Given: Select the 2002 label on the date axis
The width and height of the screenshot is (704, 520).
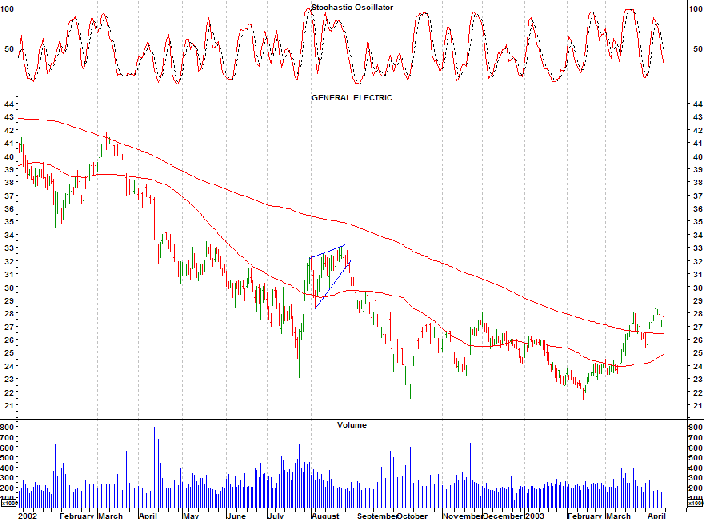Looking at the screenshot, I should click(27, 516).
